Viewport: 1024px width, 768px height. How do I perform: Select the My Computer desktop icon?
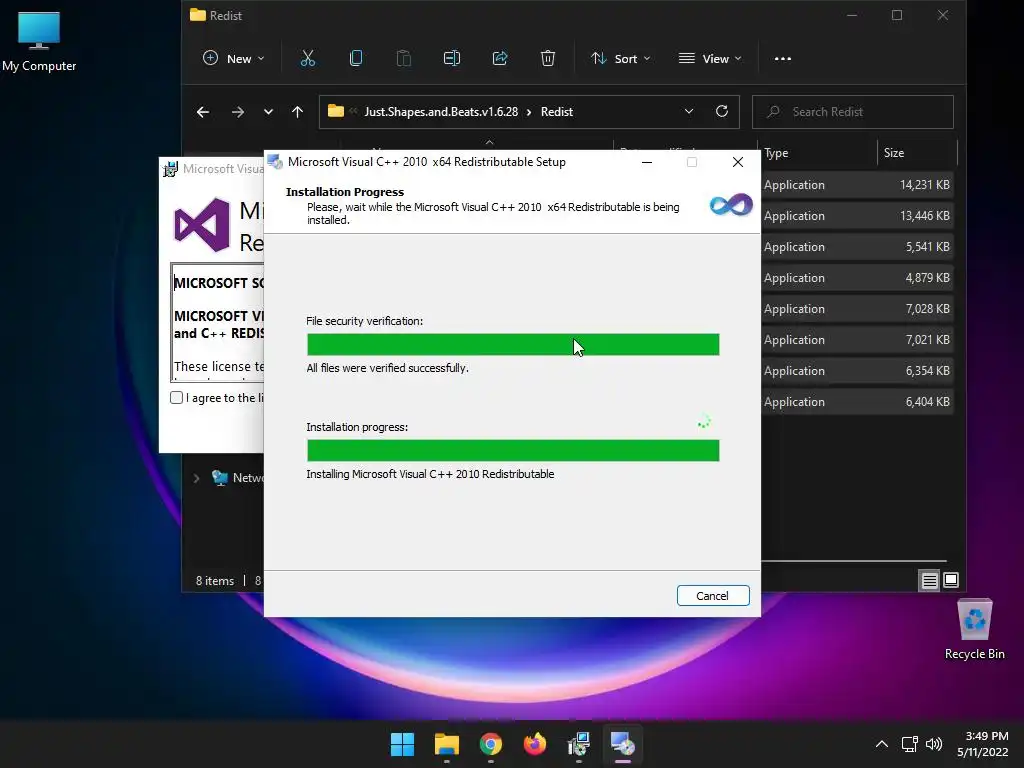pyautogui.click(x=39, y=42)
